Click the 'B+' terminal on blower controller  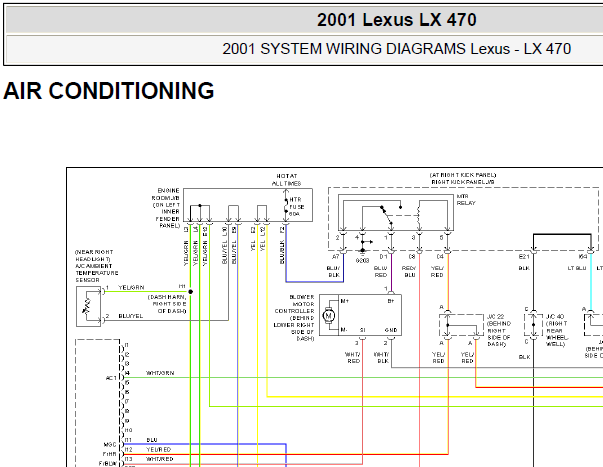click(391, 301)
